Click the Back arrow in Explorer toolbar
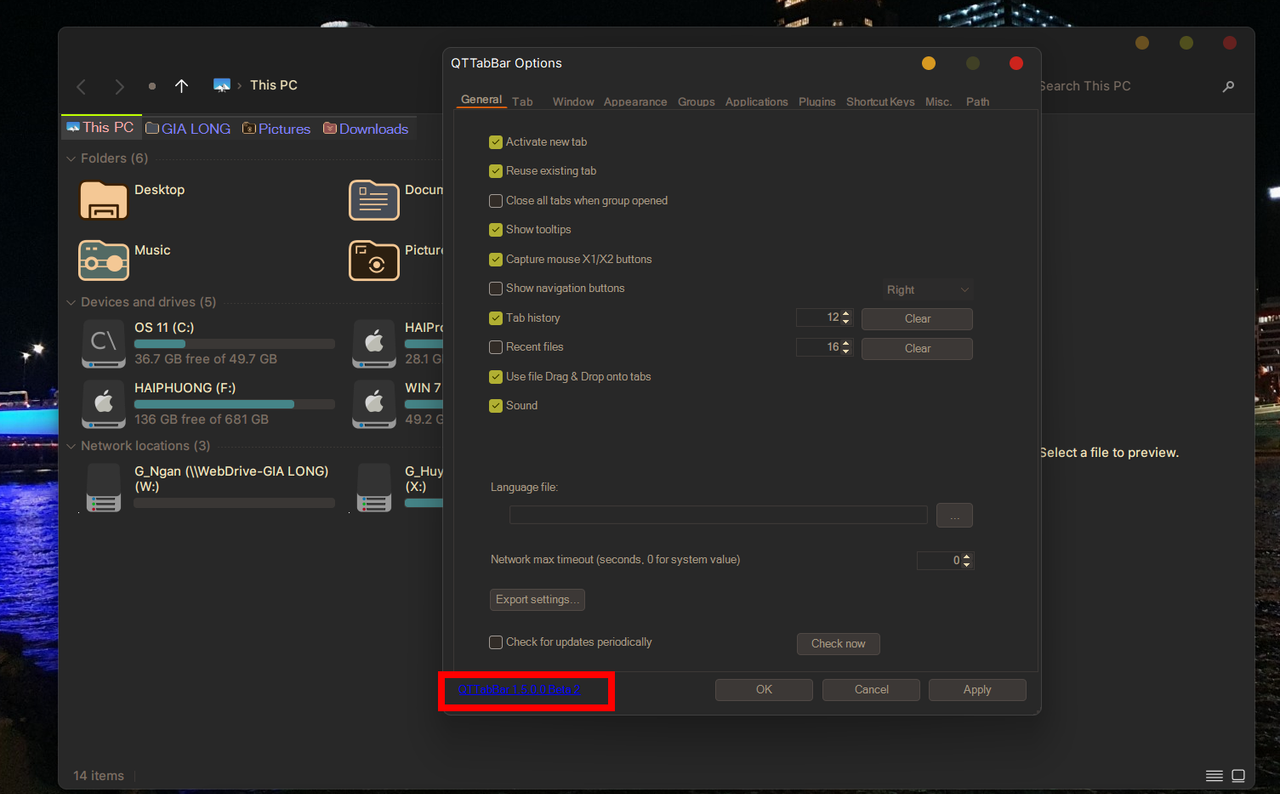 [x=80, y=85]
